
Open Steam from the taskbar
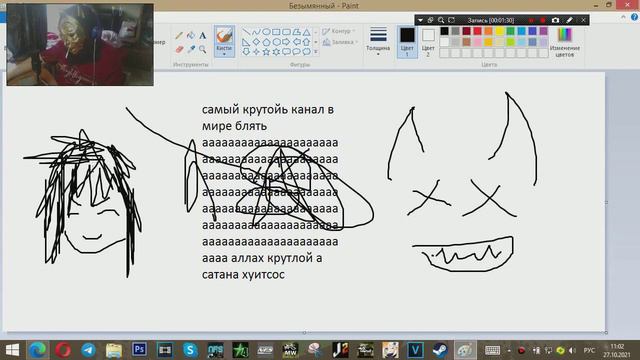coord(440,350)
